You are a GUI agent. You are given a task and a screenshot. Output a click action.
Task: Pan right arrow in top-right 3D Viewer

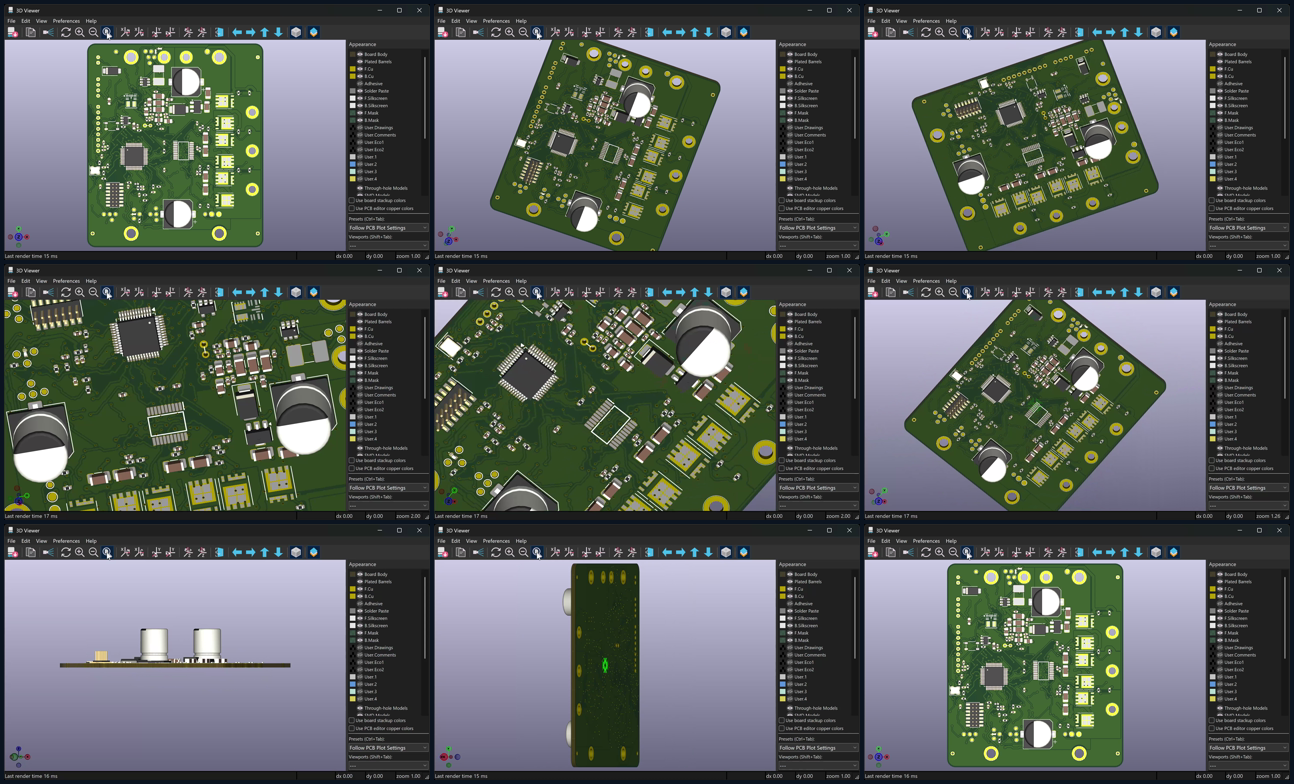[1110, 32]
